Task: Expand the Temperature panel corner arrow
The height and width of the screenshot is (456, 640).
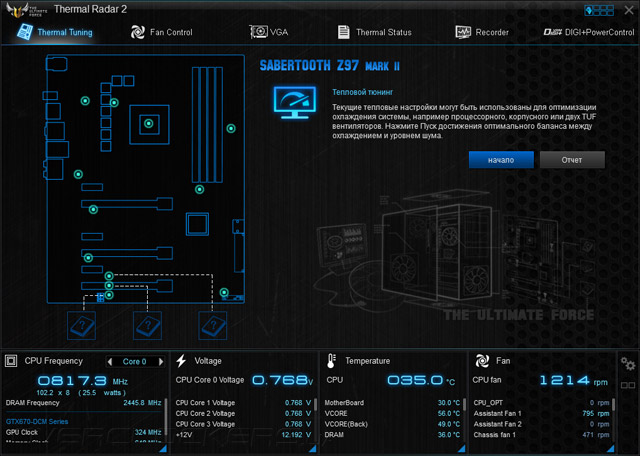Action: tap(461, 449)
